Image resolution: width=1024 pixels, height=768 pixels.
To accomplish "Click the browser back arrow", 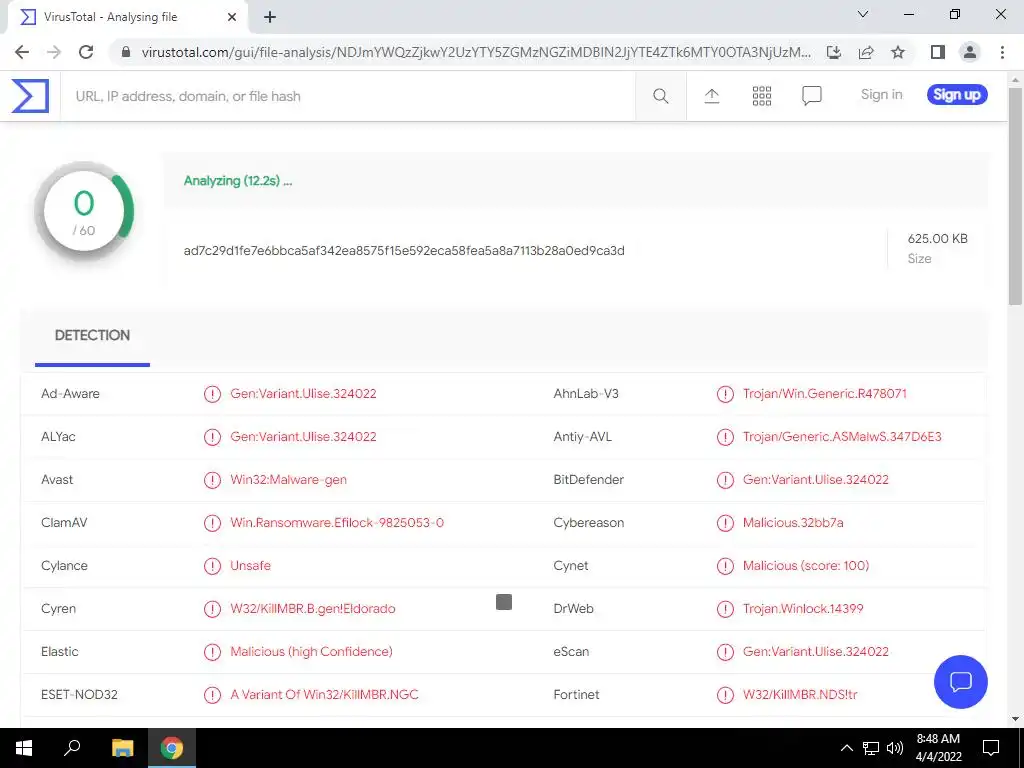I will tap(22, 52).
